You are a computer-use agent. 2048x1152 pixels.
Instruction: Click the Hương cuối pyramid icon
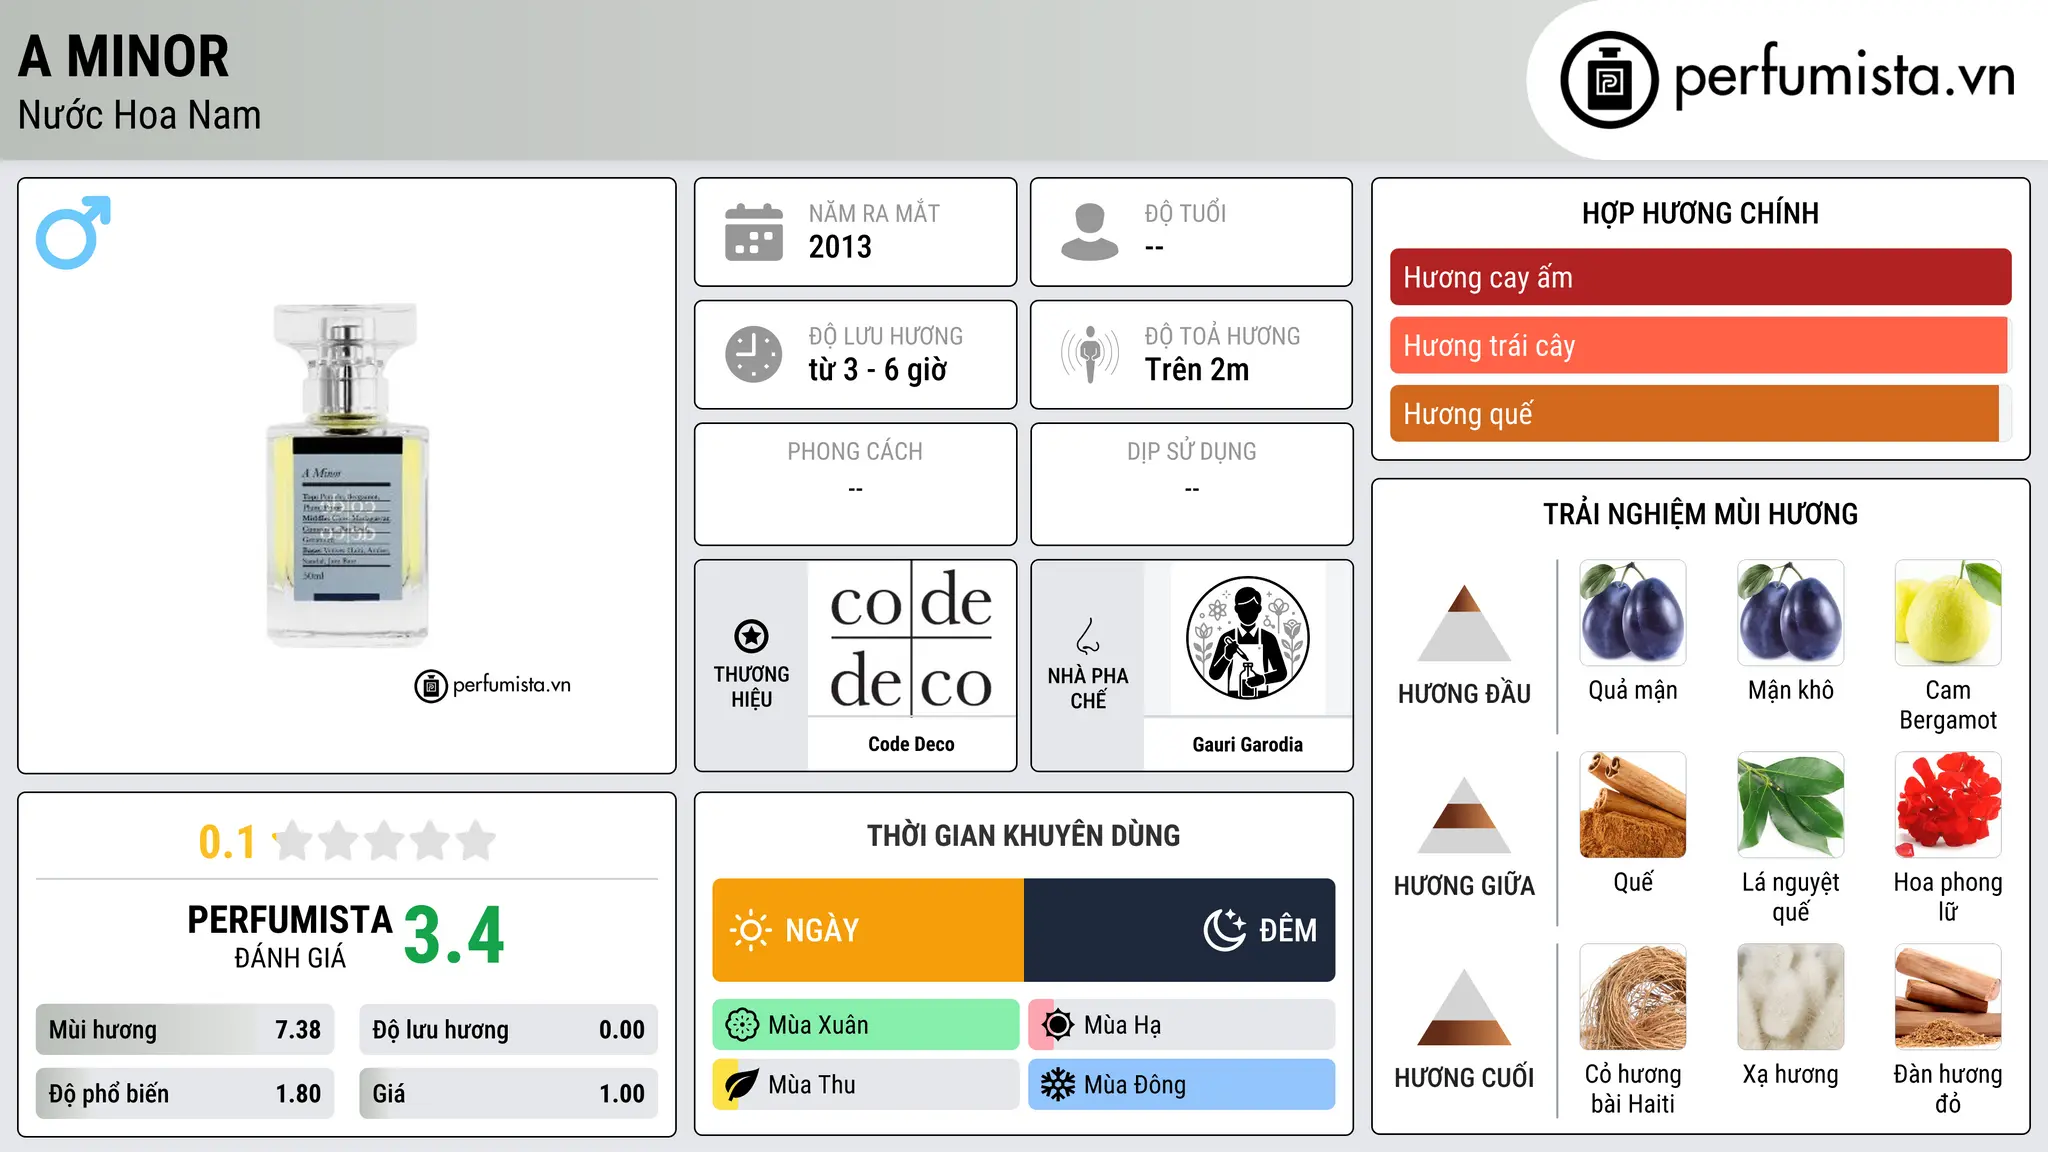1464,1007
